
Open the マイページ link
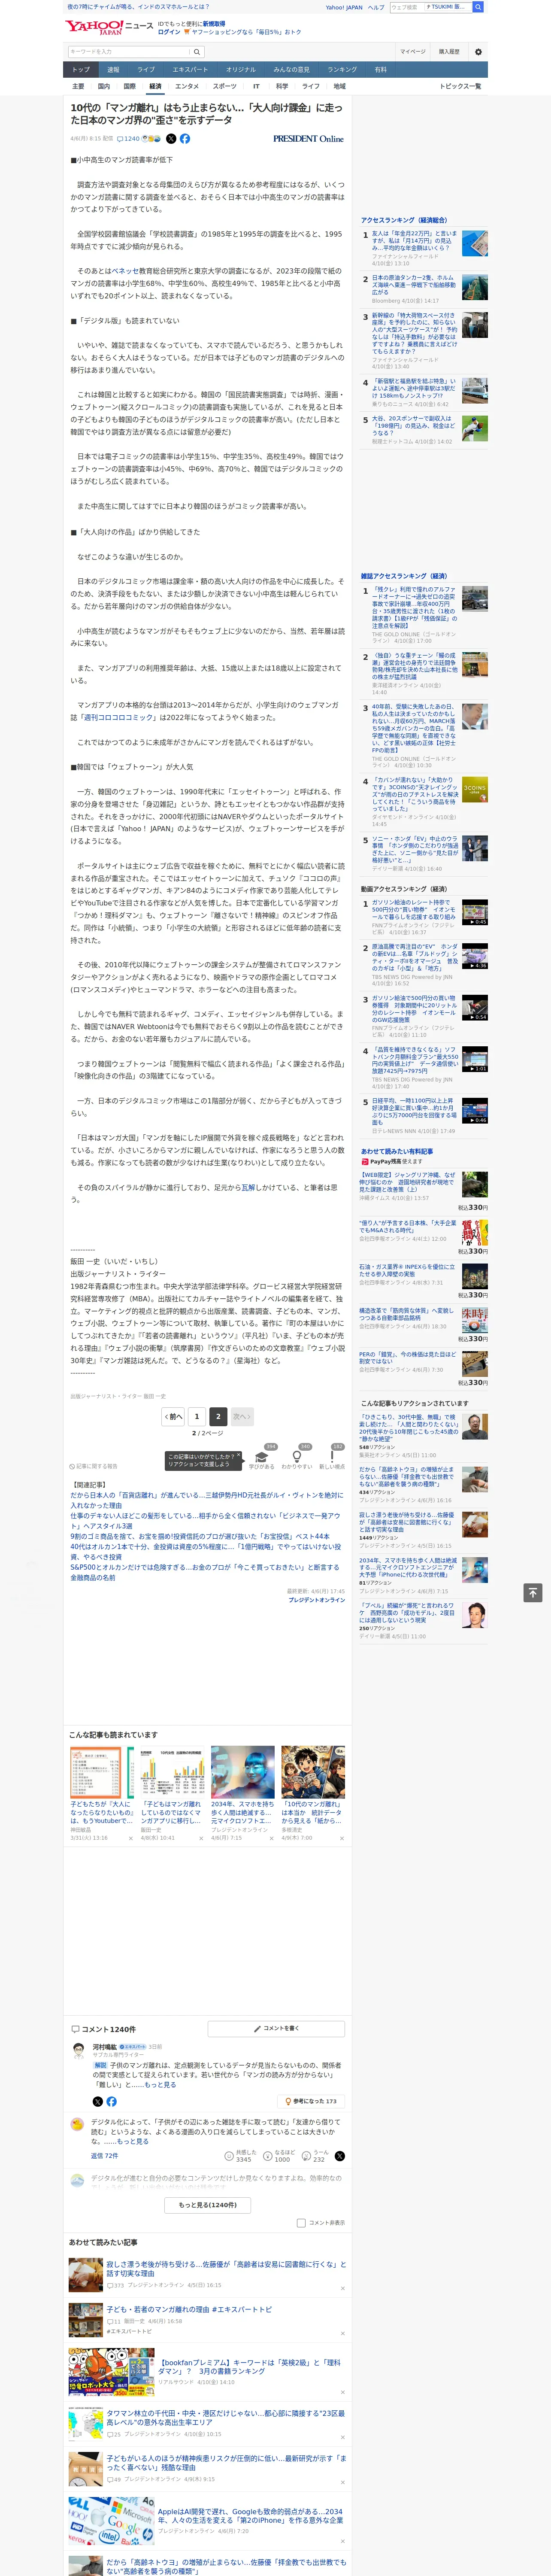pos(413,52)
